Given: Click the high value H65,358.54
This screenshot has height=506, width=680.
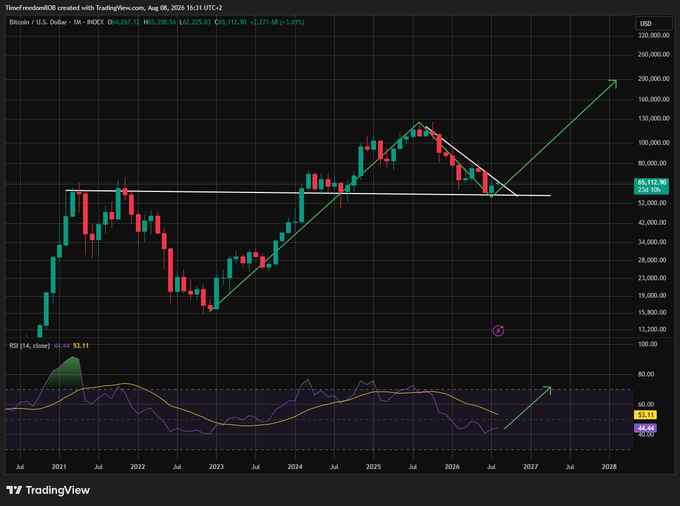Looking at the screenshot, I should click(x=160, y=22).
